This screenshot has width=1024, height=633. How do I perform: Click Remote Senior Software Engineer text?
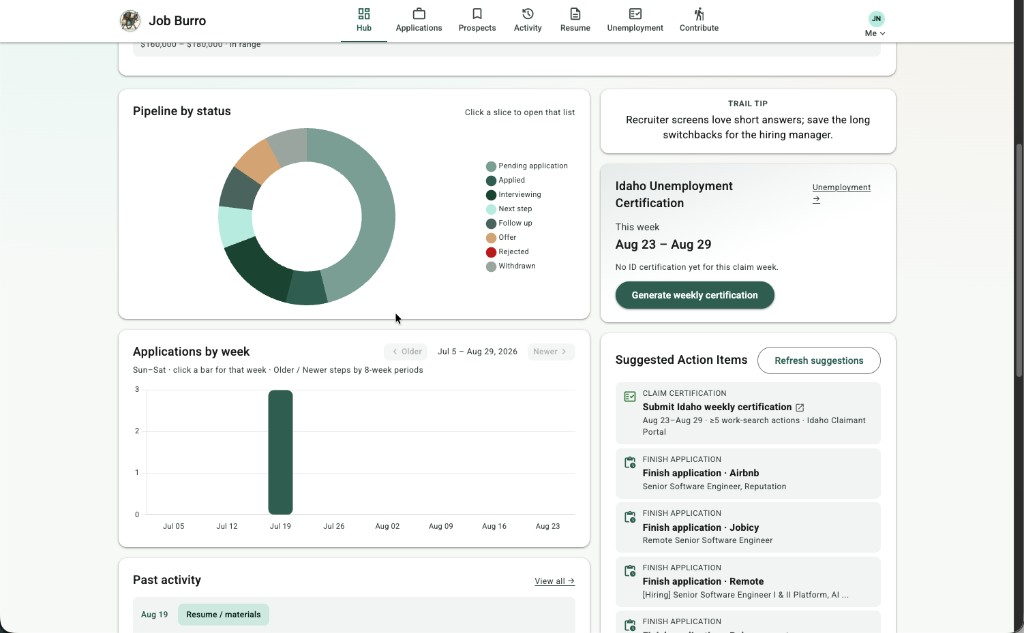click(707, 541)
